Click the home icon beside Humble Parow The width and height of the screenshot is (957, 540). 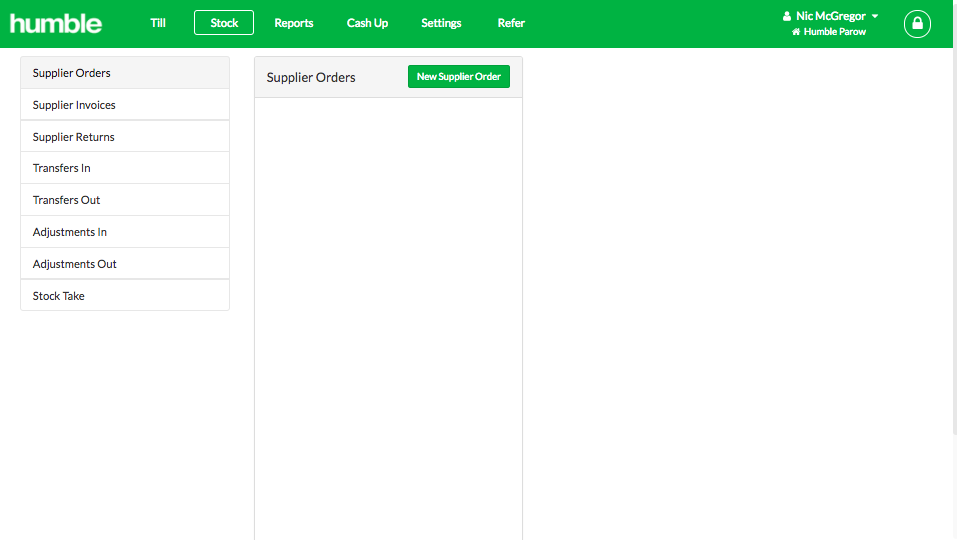tap(796, 32)
